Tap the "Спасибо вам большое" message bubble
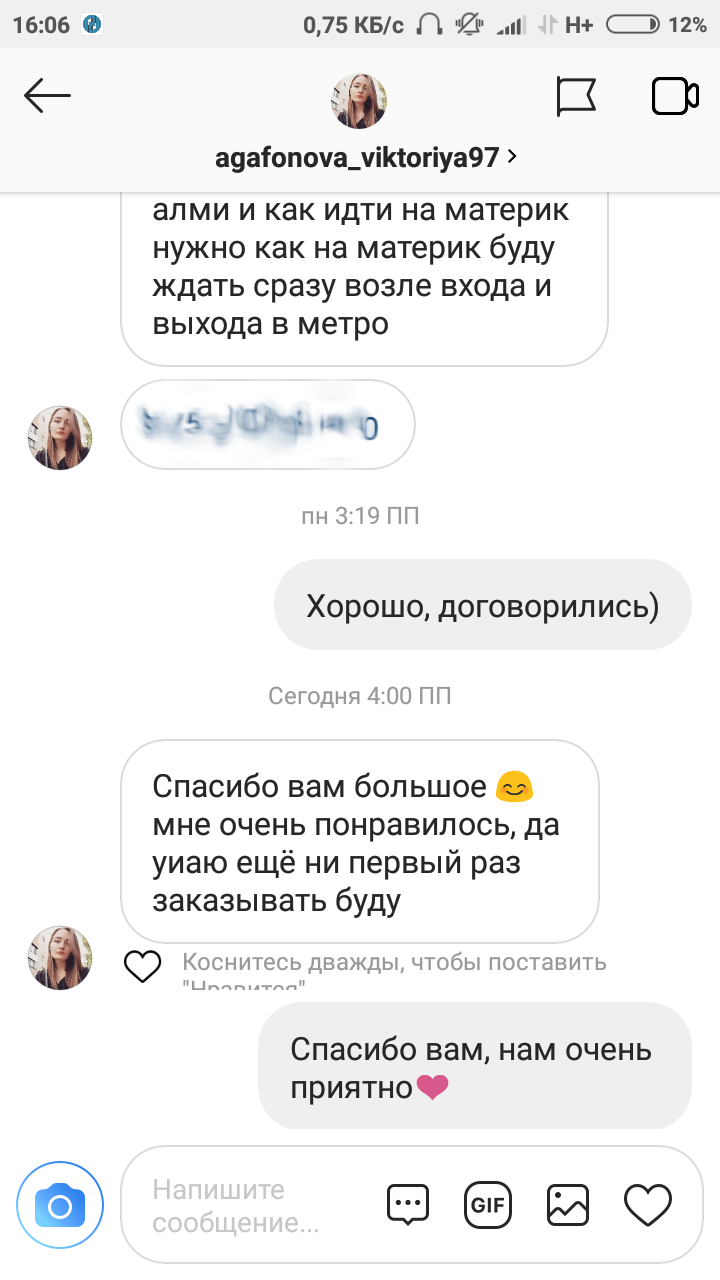The image size is (720, 1280). coord(360,841)
